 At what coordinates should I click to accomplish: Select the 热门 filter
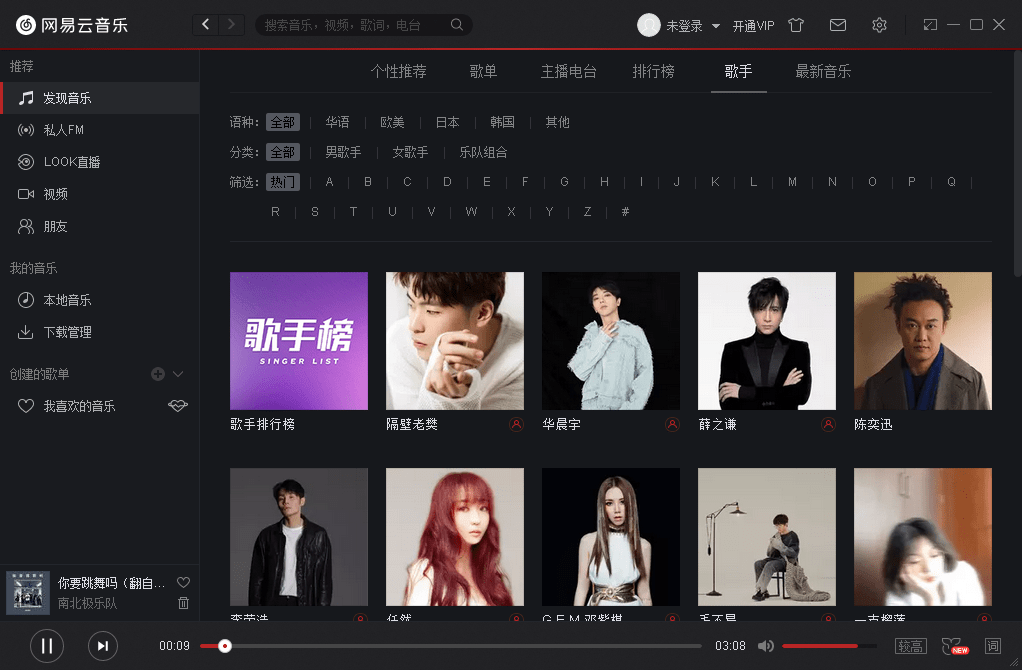[x=283, y=182]
